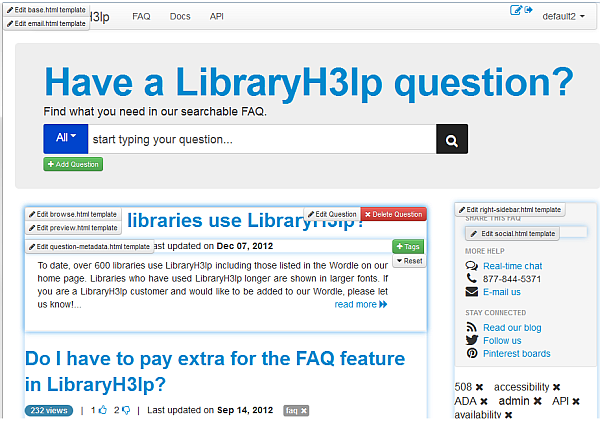Click the Twitter bird icon
Image resolution: width=600 pixels, height=421 pixels.
[472, 340]
